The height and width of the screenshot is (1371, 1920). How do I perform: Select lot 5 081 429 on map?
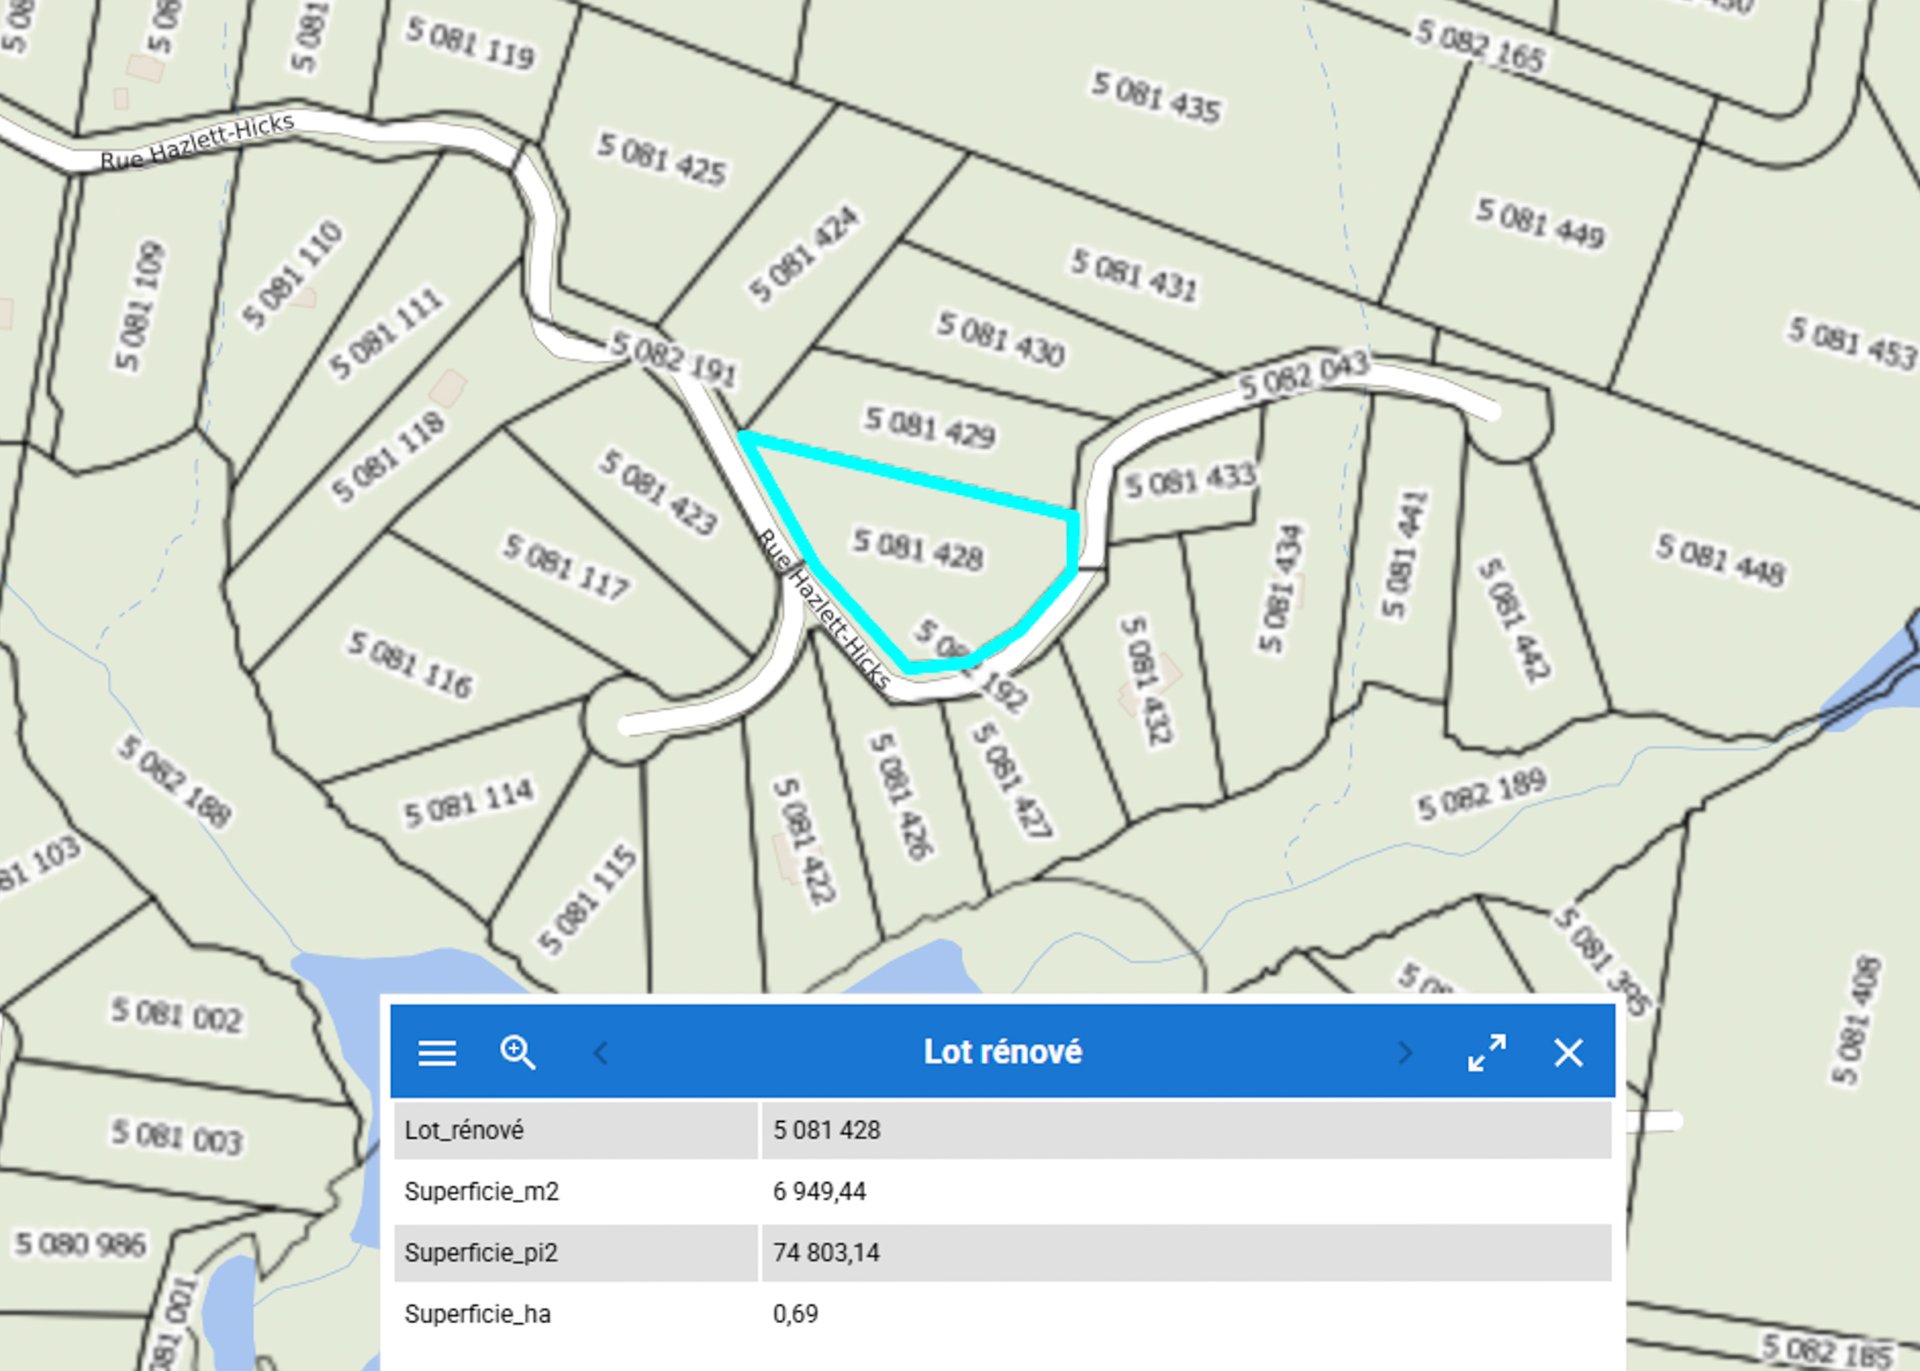point(930,428)
